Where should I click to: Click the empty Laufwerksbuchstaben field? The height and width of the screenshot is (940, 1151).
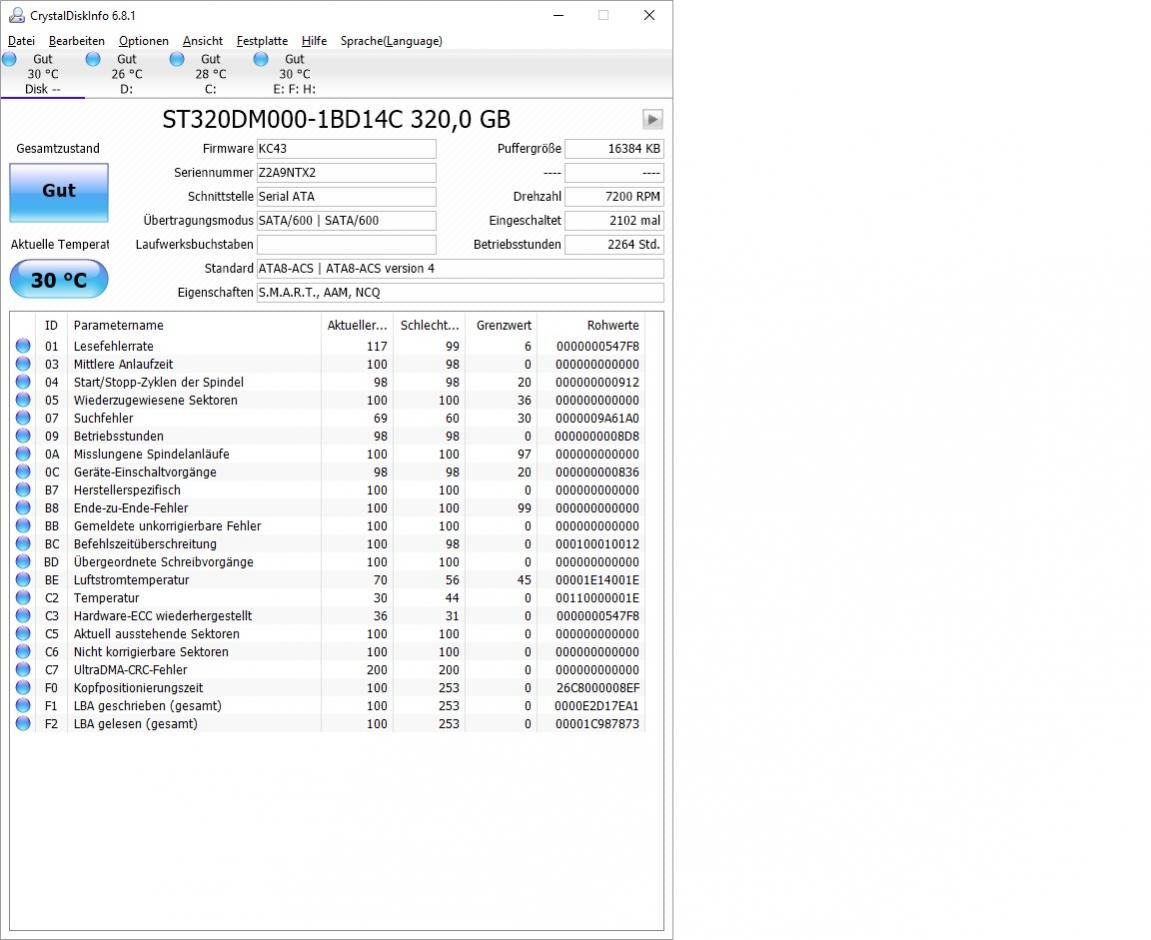click(x=346, y=244)
